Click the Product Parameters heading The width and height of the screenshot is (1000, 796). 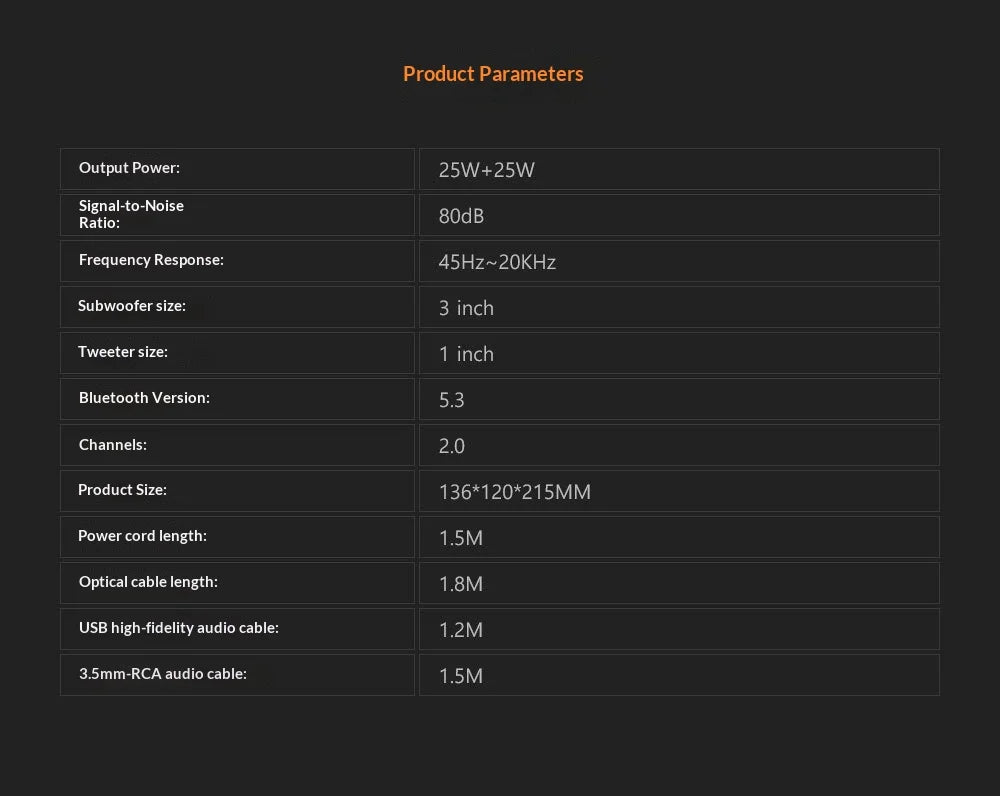coord(493,74)
